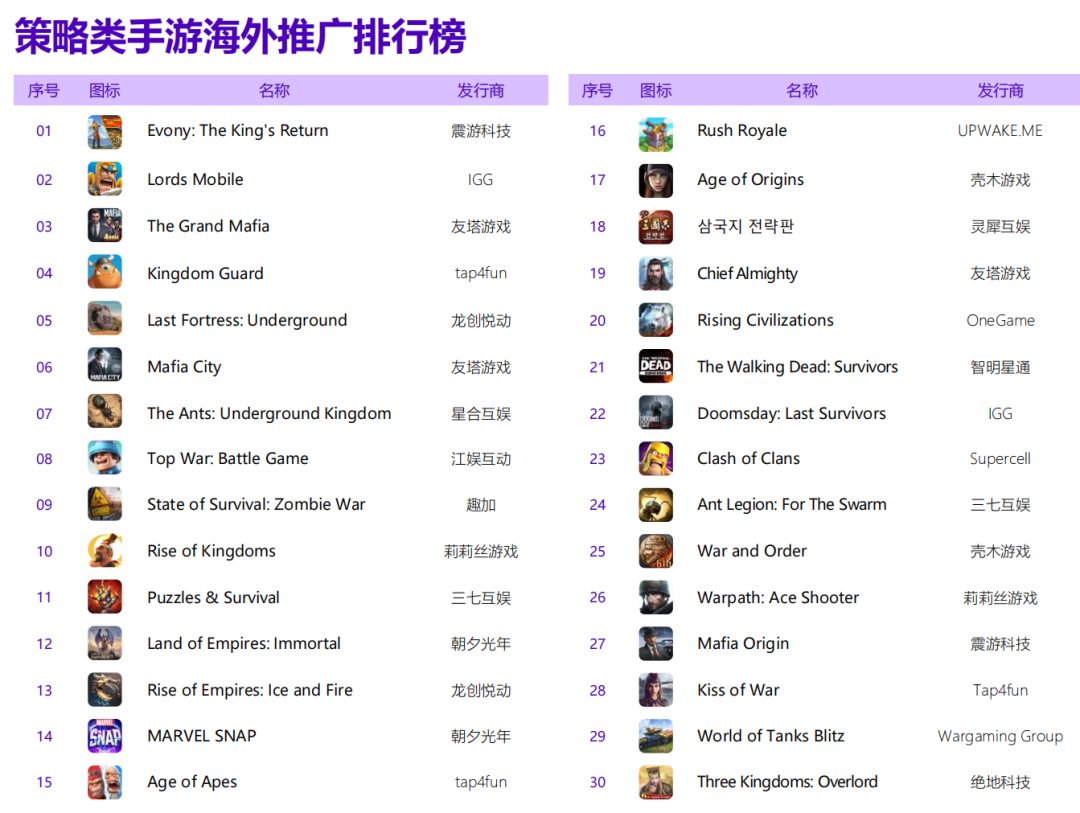Open the Kiss of War icon
1080x813 pixels.
tap(656, 690)
